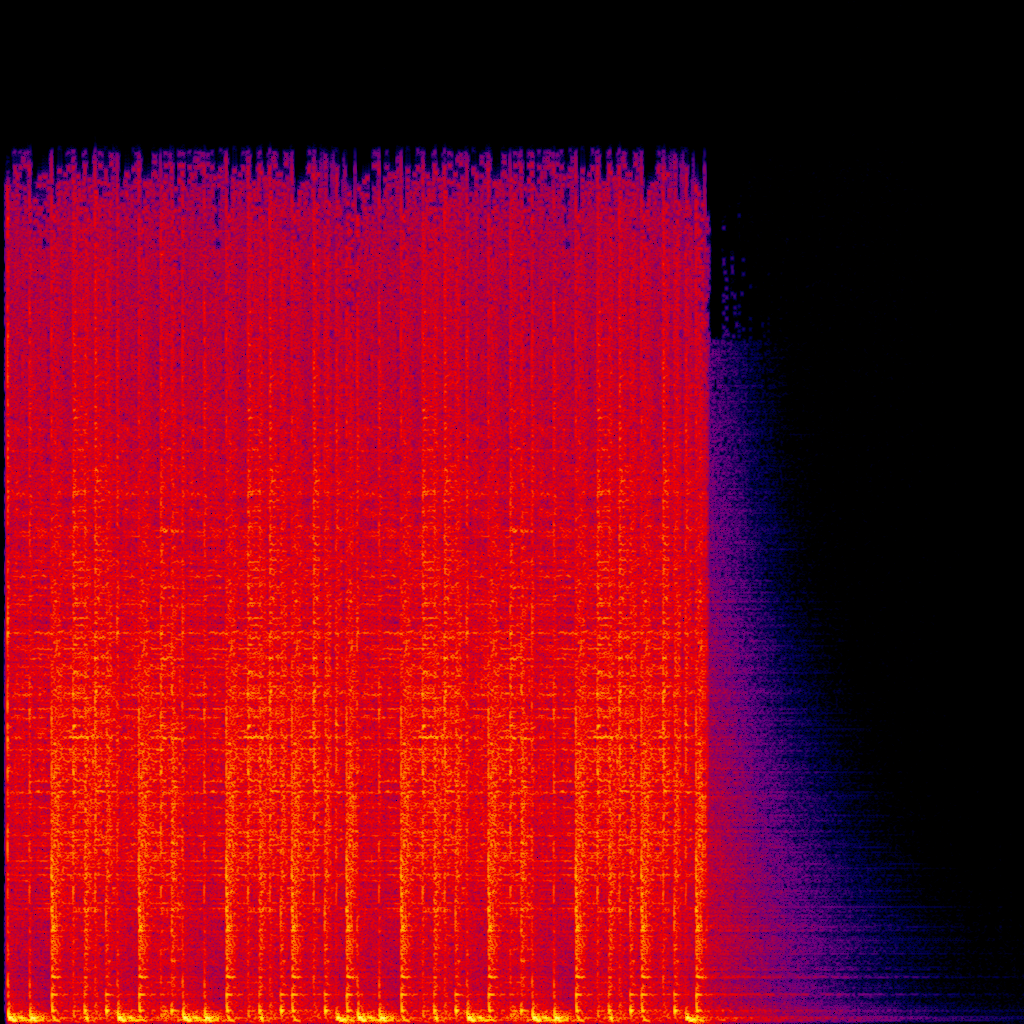
Task: Click the orange low-frequency area near bottom center
Action: point(400,900)
